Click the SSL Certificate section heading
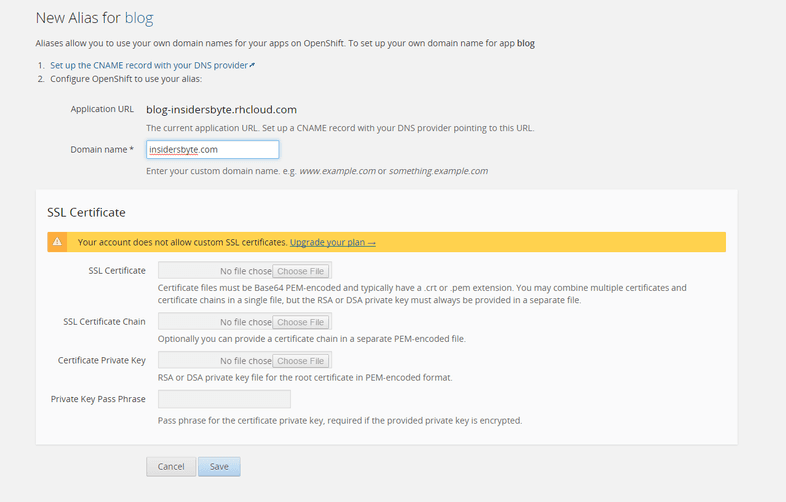 pyautogui.click(x=86, y=212)
